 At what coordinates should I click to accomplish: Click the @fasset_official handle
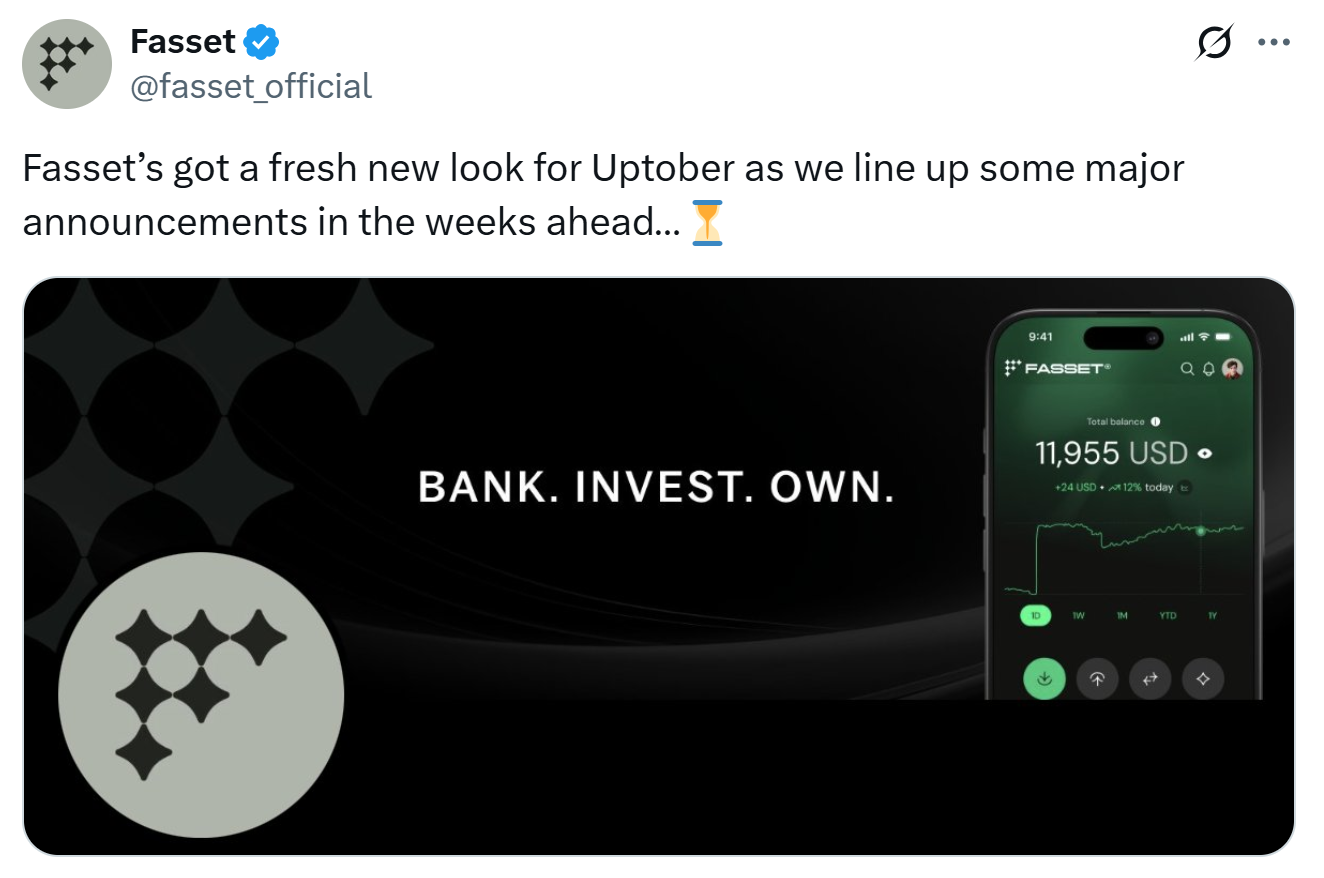(x=251, y=86)
